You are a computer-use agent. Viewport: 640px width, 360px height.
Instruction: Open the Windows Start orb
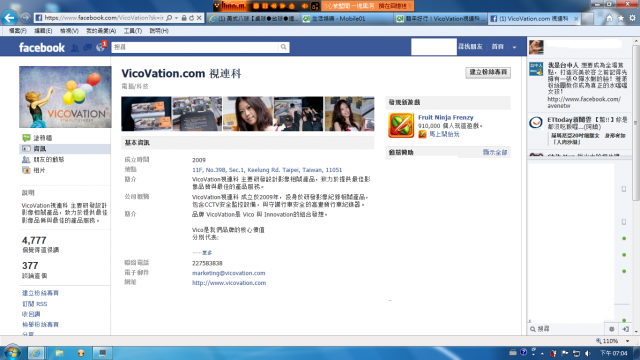[12, 353]
